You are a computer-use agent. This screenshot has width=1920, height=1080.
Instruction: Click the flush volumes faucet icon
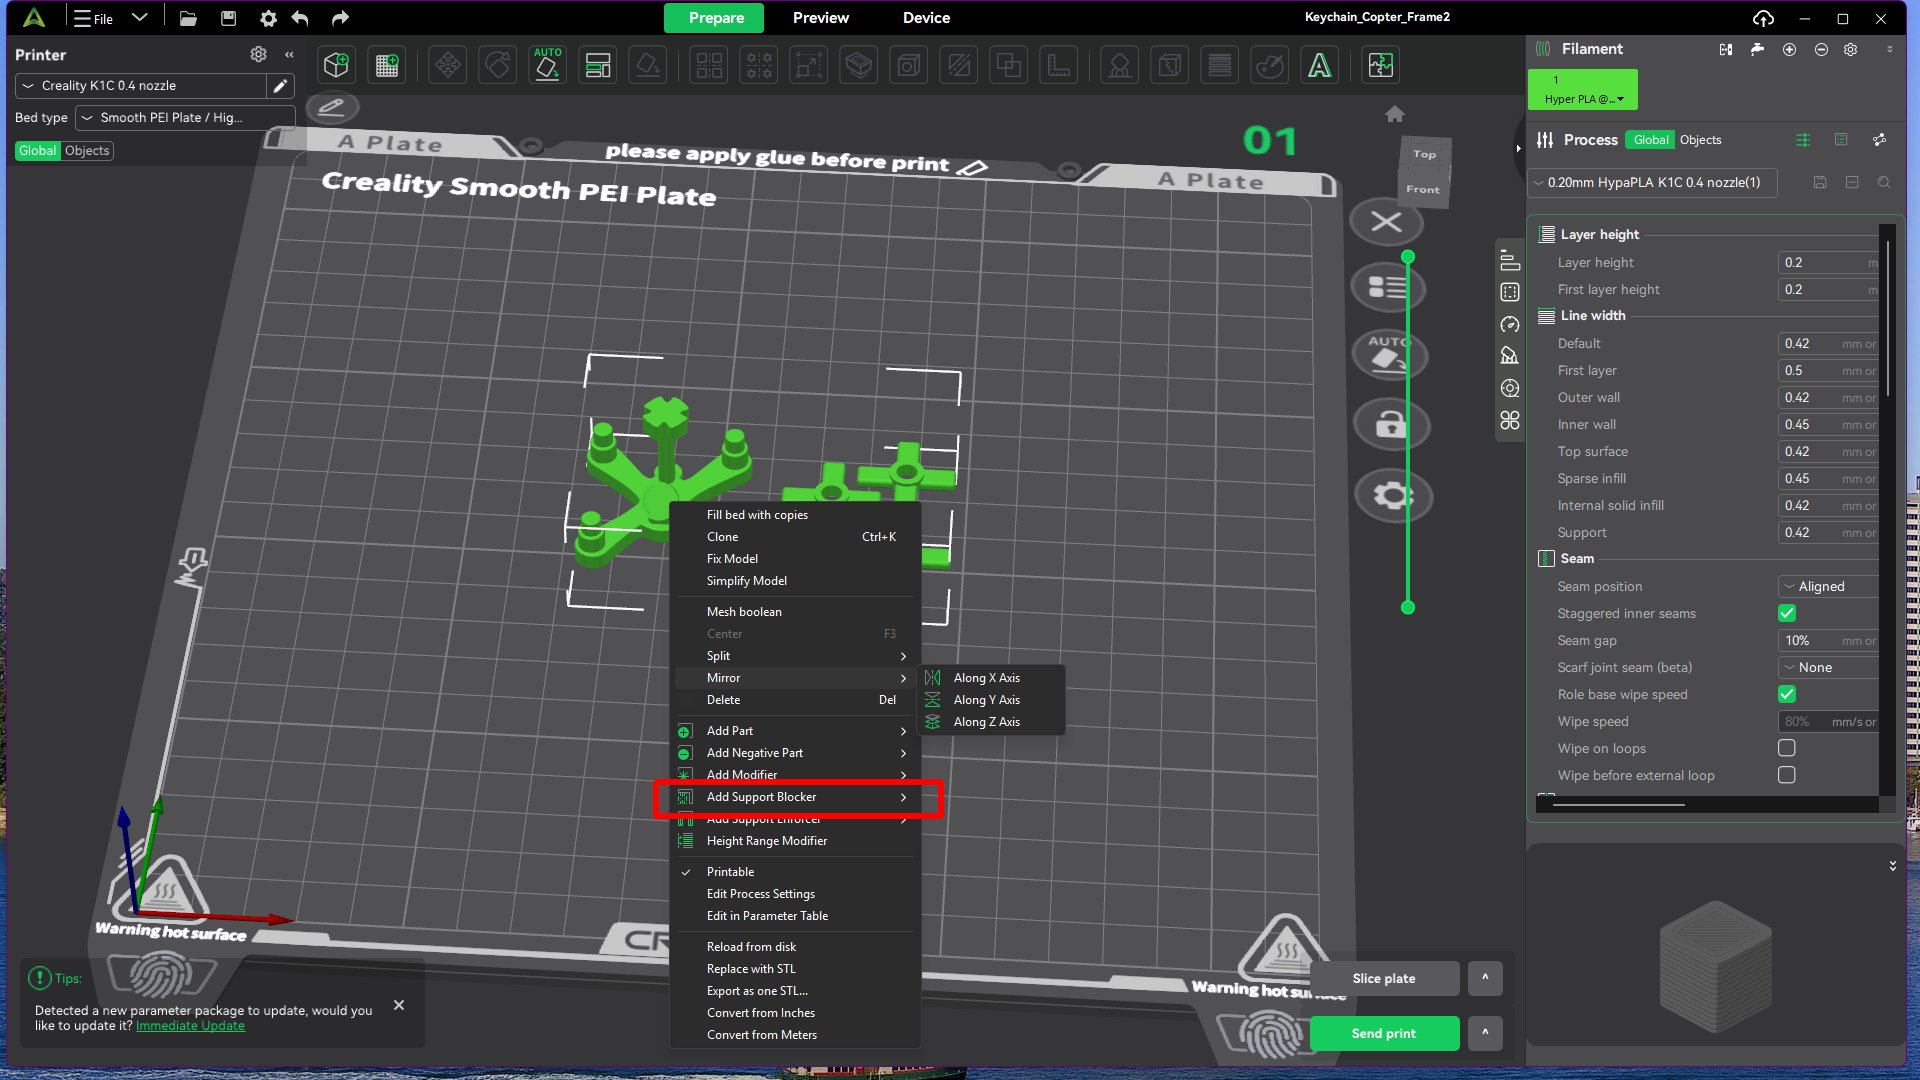[x=1757, y=49]
